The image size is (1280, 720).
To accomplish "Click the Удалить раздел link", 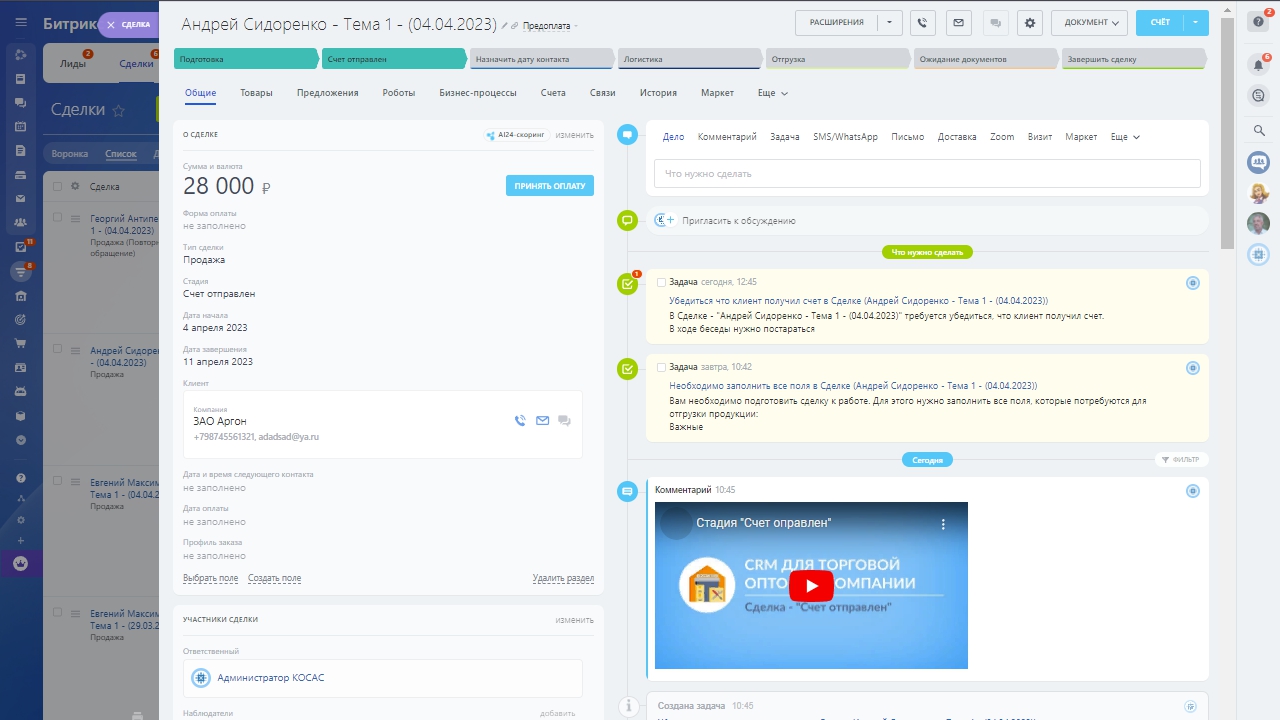I will (563, 578).
